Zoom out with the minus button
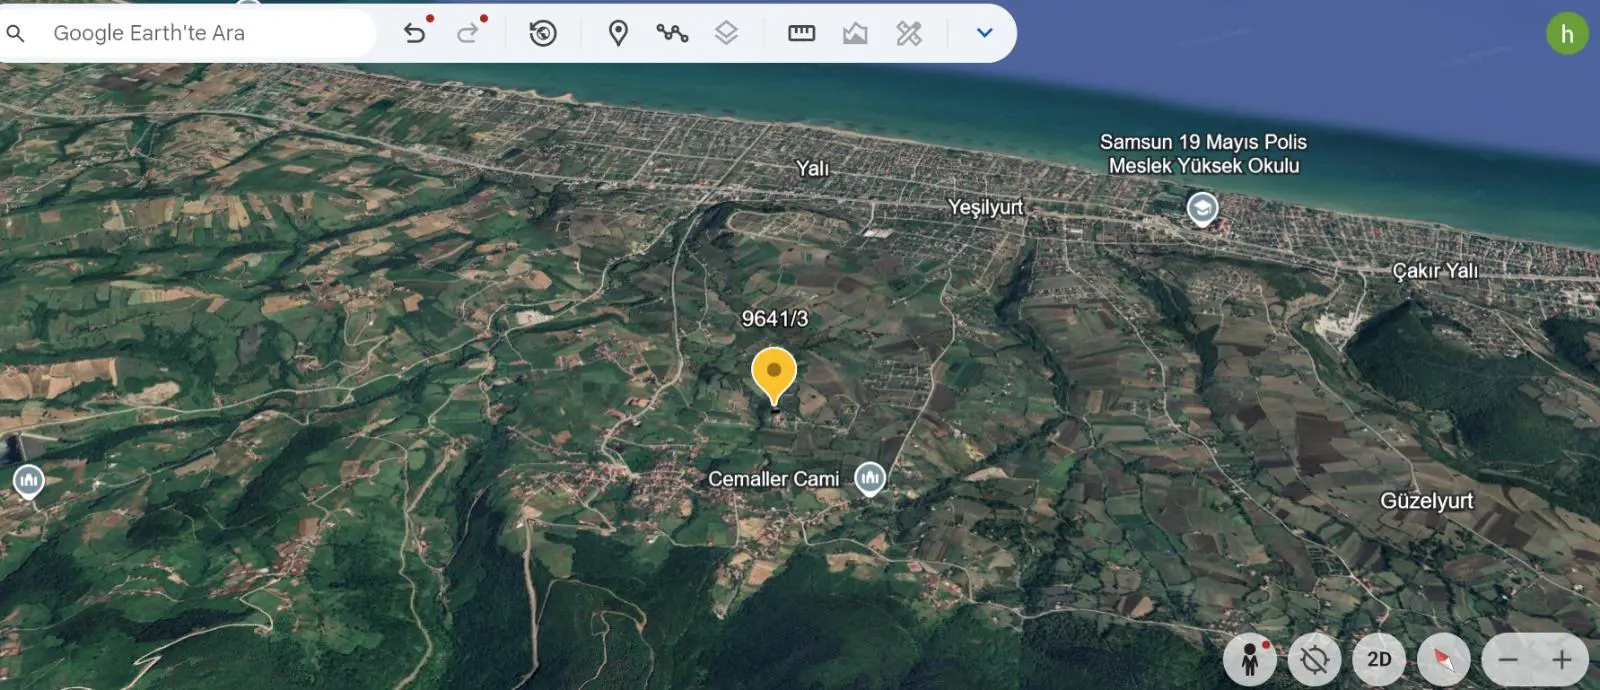1600x690 pixels. tap(1509, 659)
